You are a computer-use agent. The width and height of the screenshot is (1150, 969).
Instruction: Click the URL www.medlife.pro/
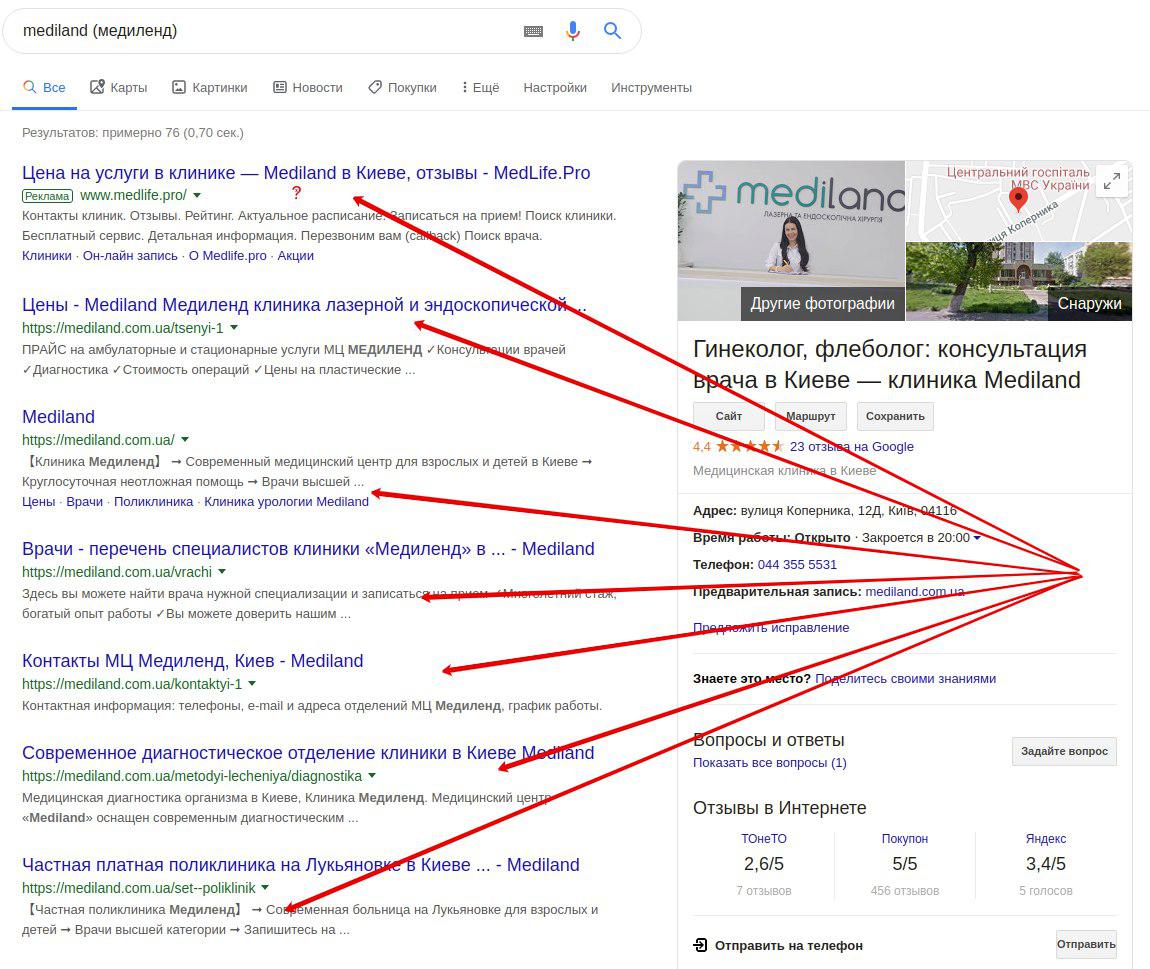click(133, 195)
